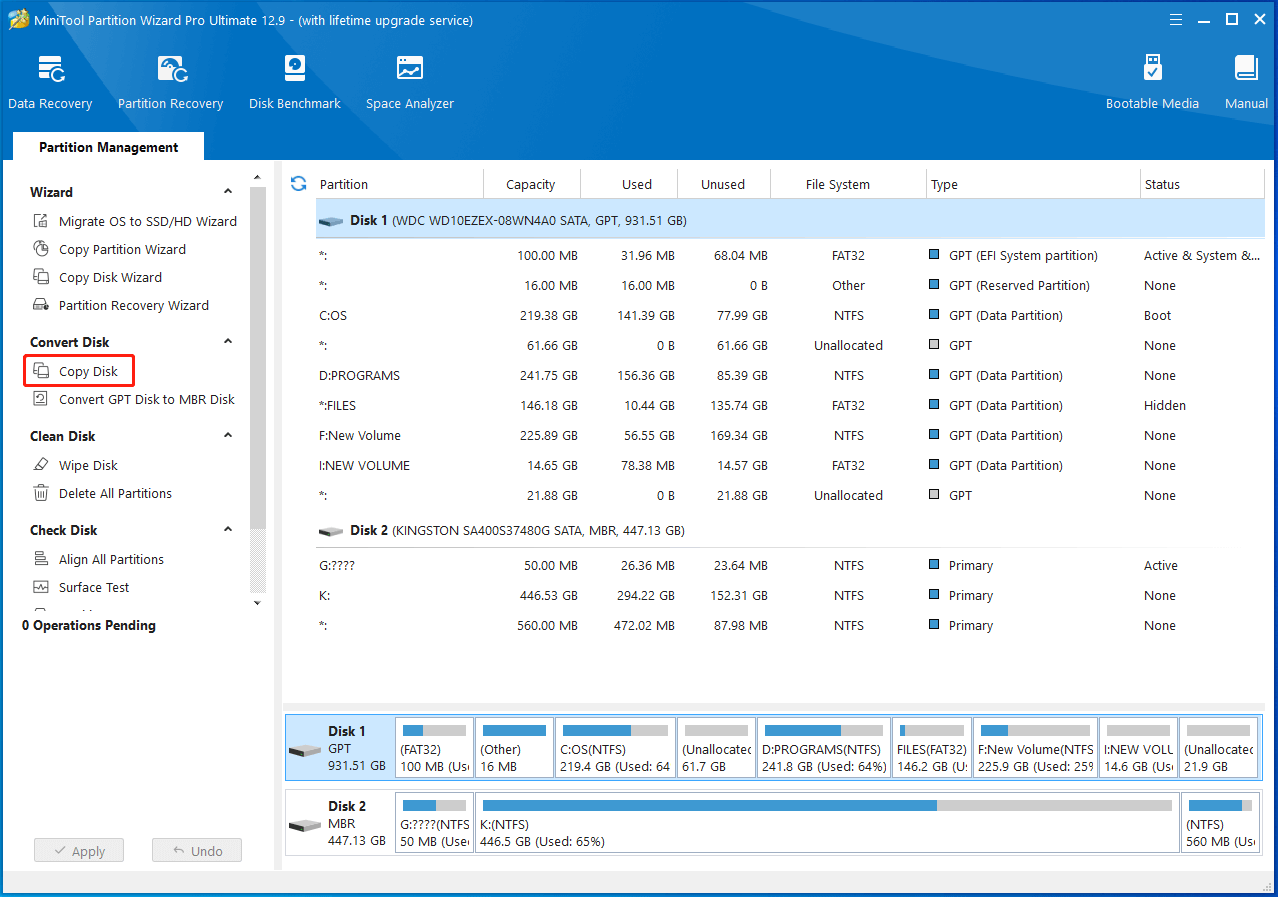Select the Disk 2 KINGSTON header row
The width and height of the screenshot is (1278, 897).
tap(790, 530)
